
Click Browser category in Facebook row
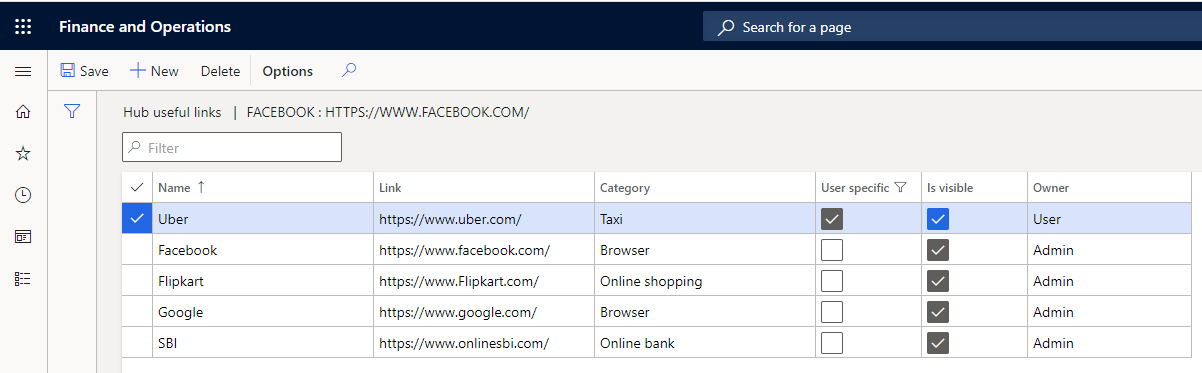[x=705, y=250]
